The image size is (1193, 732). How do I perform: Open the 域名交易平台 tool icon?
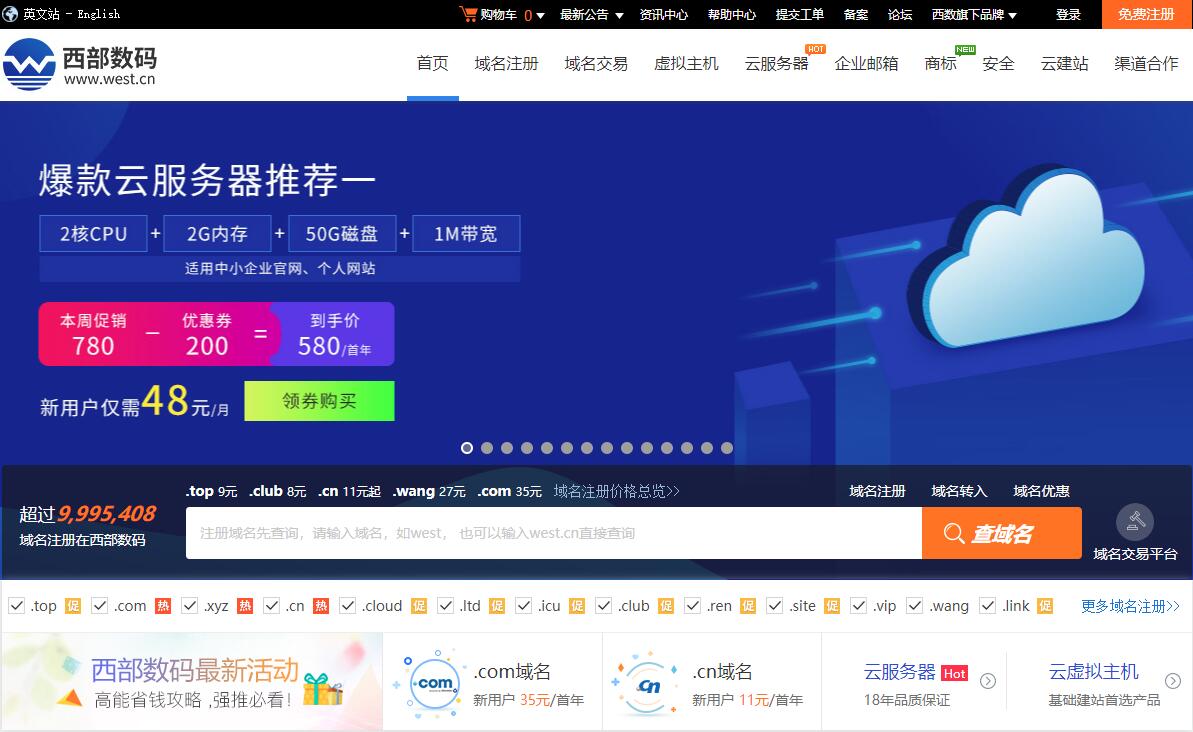click(1135, 521)
